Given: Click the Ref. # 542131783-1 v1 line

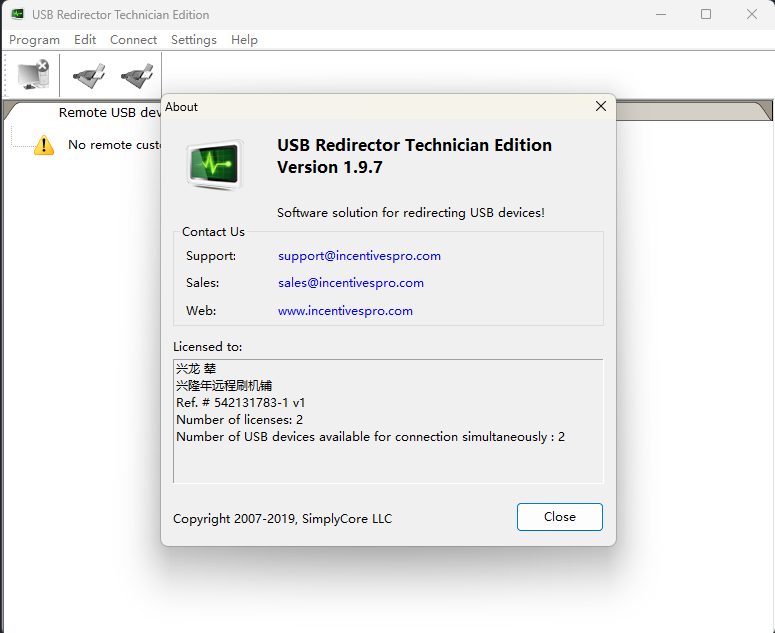Looking at the screenshot, I should tap(241, 403).
